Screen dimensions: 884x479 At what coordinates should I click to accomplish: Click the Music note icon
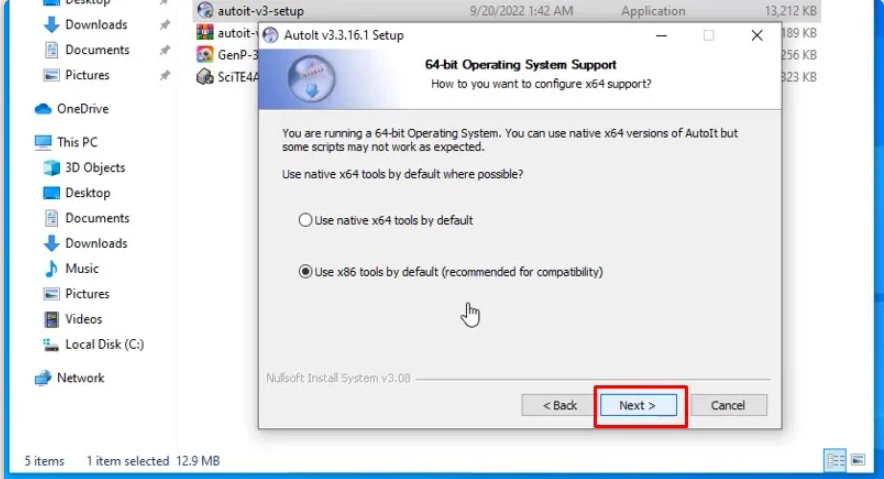[51, 268]
